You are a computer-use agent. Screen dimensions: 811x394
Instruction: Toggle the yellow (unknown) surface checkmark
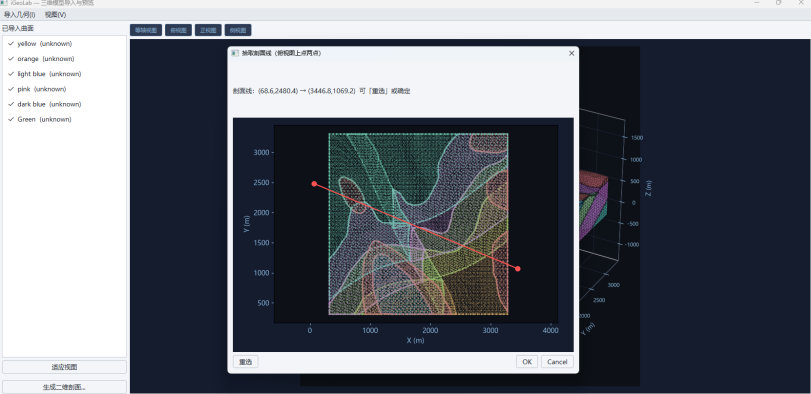(x=11, y=43)
